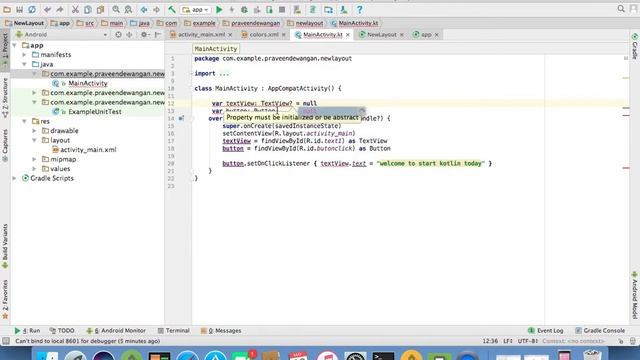Open the Run tool window
This screenshot has width=640, height=360.
[27, 331]
